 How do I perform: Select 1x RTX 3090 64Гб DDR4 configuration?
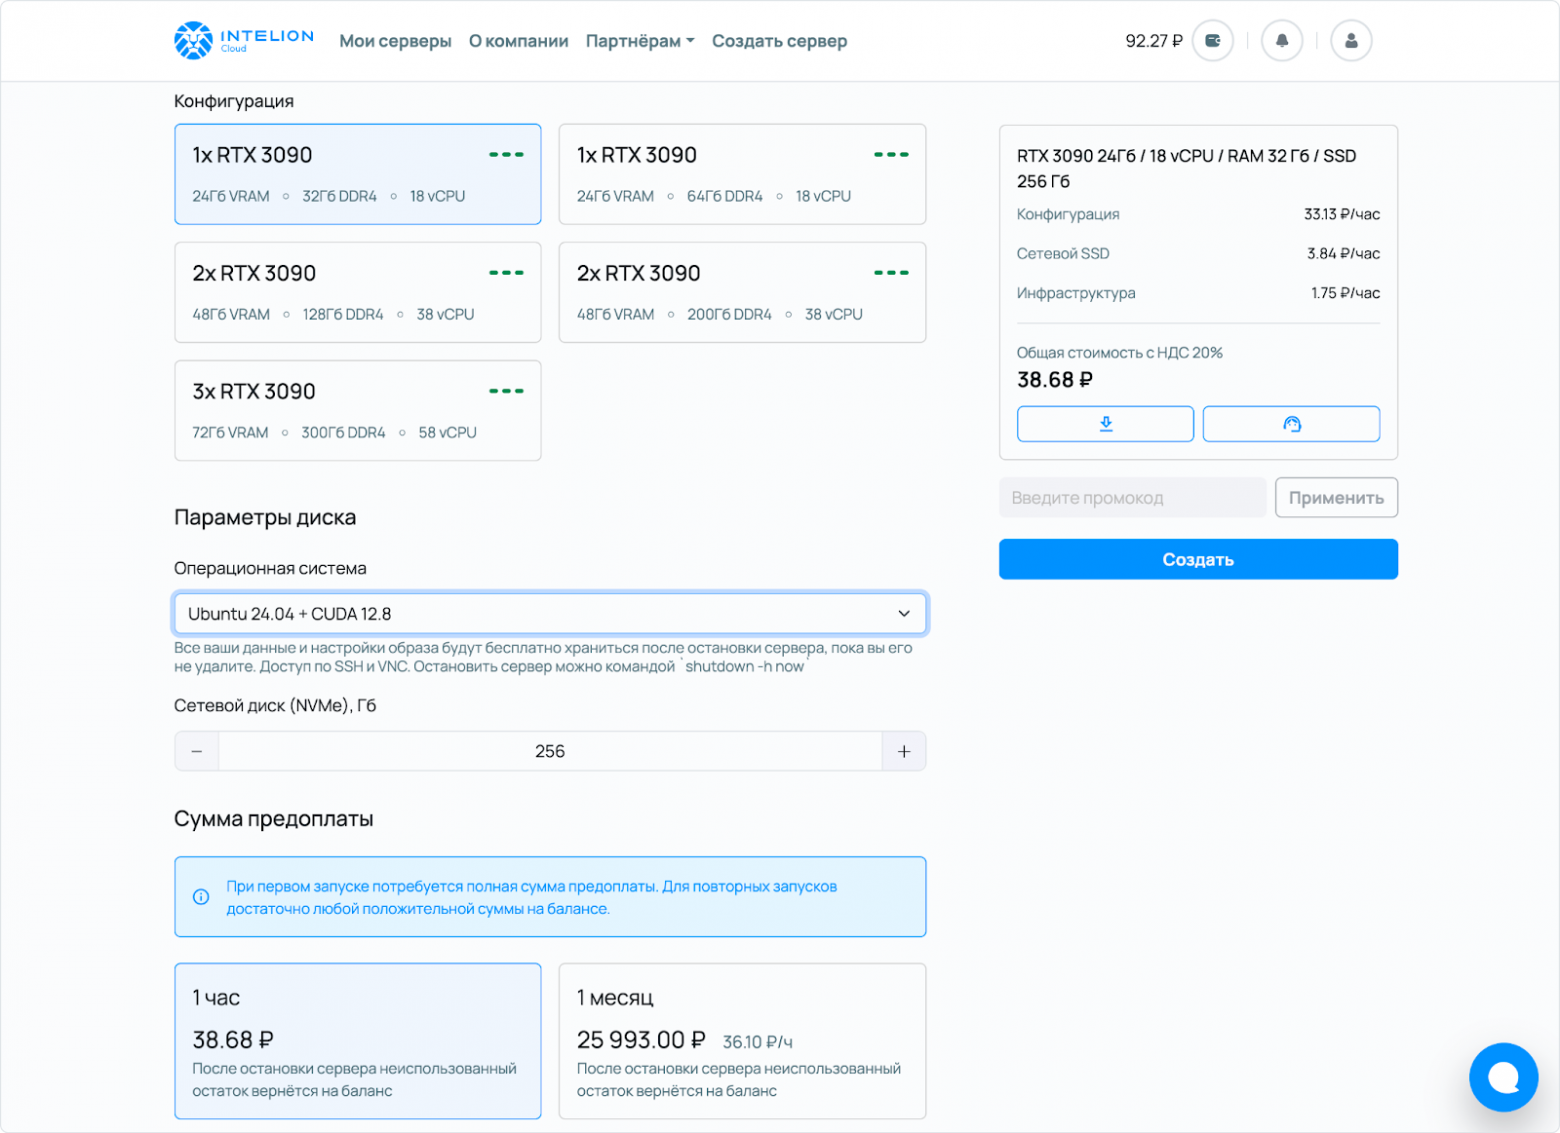[742, 174]
